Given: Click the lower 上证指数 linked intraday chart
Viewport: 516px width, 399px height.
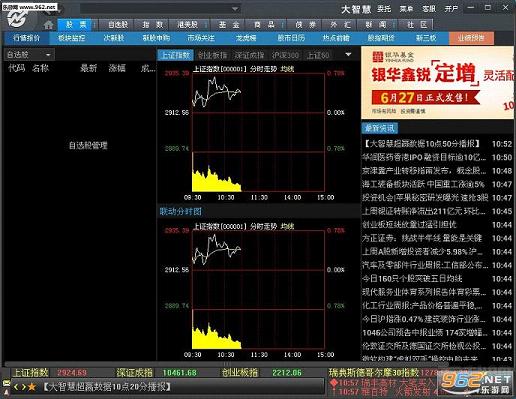Looking at the screenshot, I should tap(258, 290).
